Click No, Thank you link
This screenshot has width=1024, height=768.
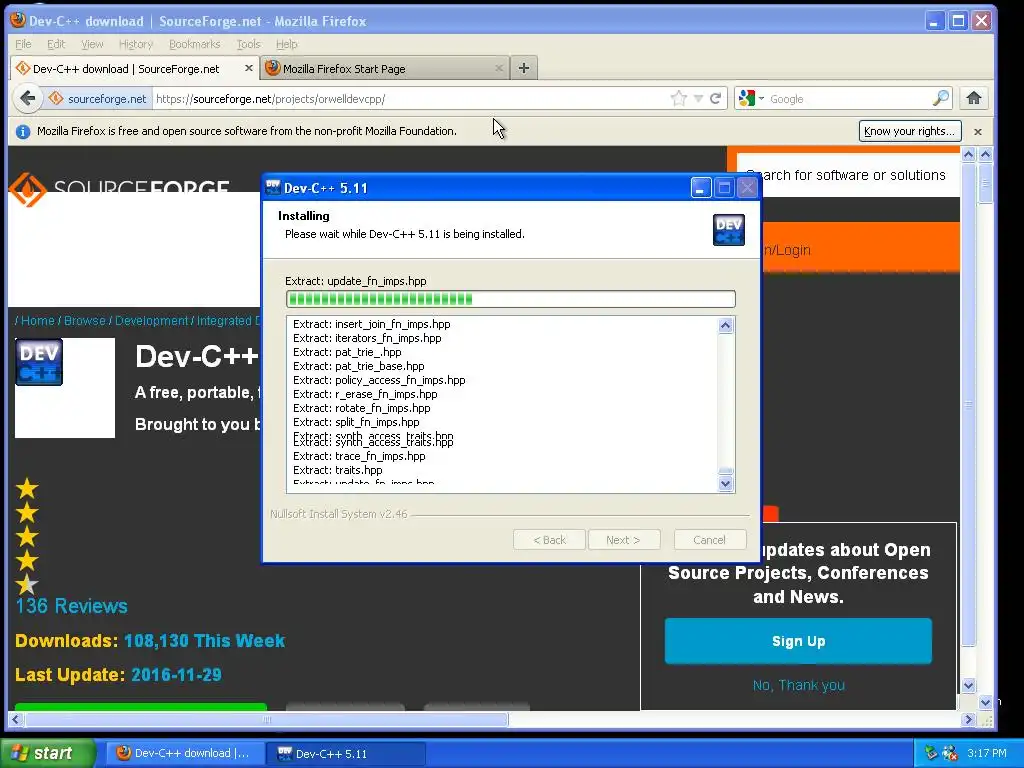(799, 685)
